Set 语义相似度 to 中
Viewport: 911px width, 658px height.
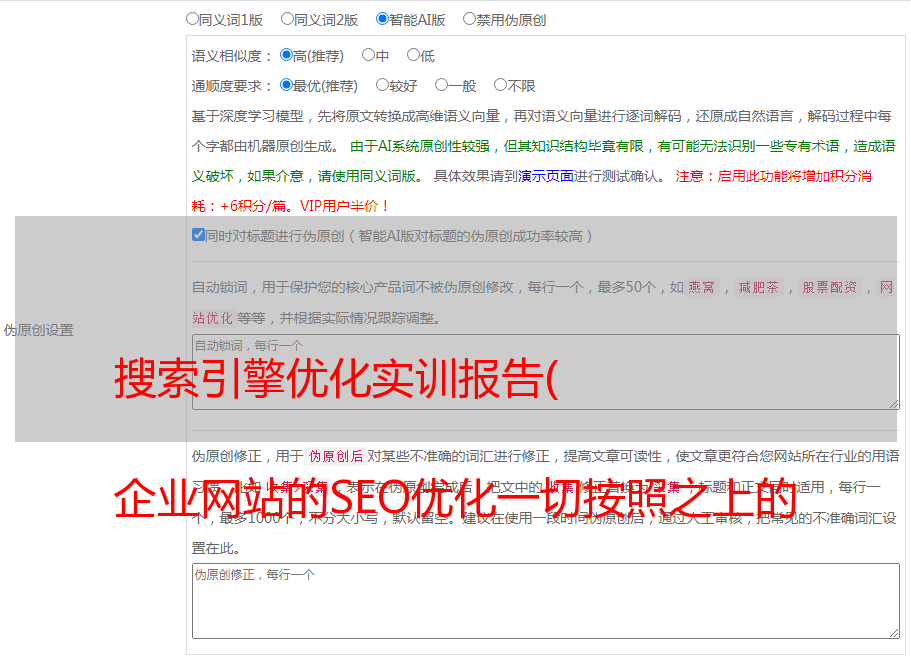368,56
